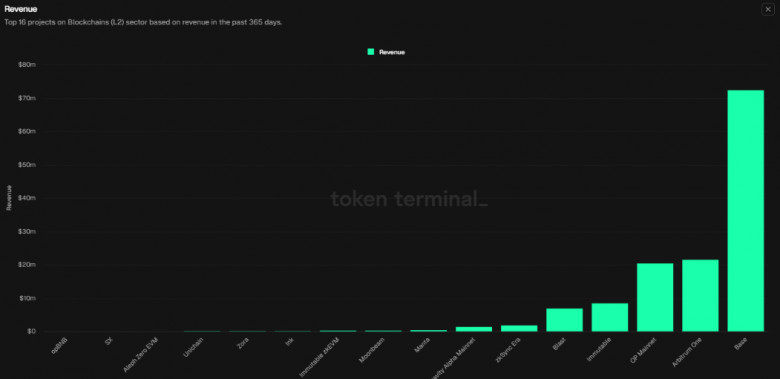Toggle the Revenue legend color swatch

[371, 52]
